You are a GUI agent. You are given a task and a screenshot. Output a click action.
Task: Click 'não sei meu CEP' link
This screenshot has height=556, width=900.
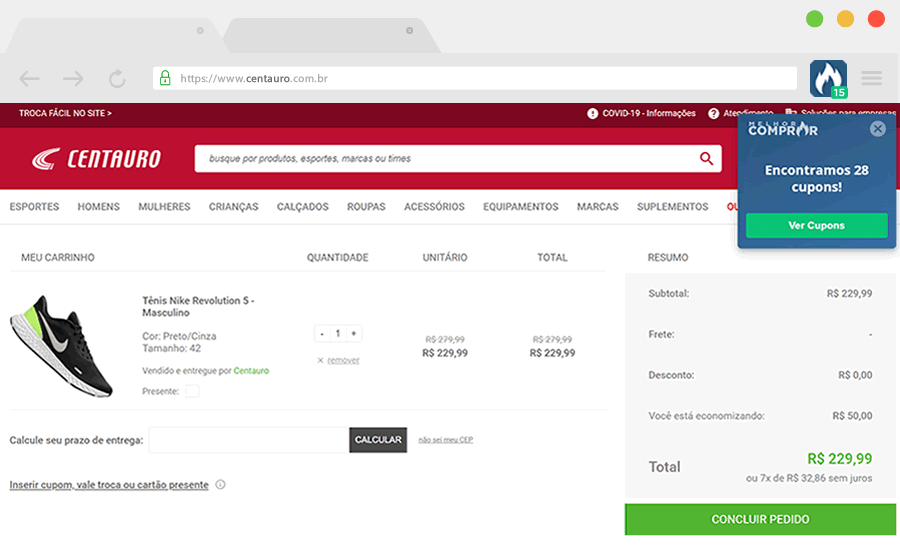(445, 440)
